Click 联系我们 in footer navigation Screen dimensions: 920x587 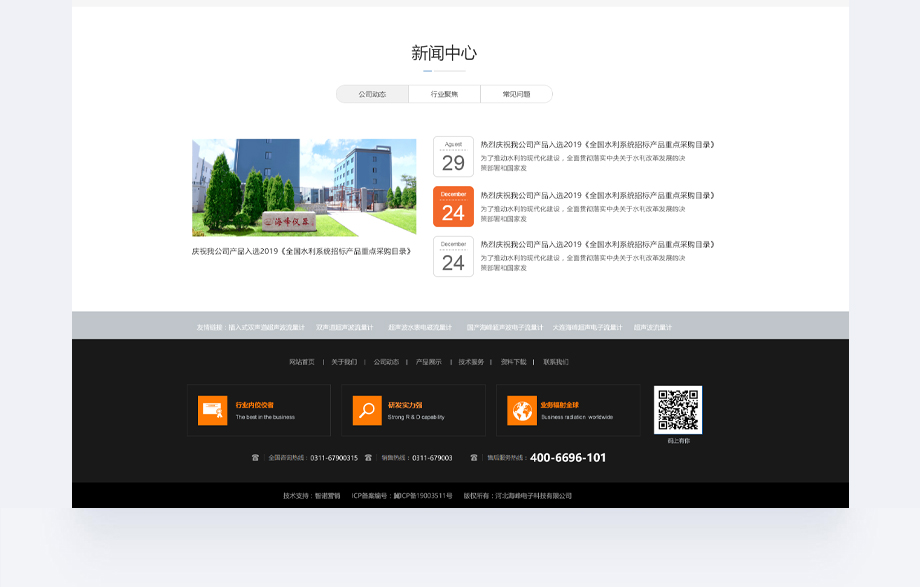coord(556,362)
